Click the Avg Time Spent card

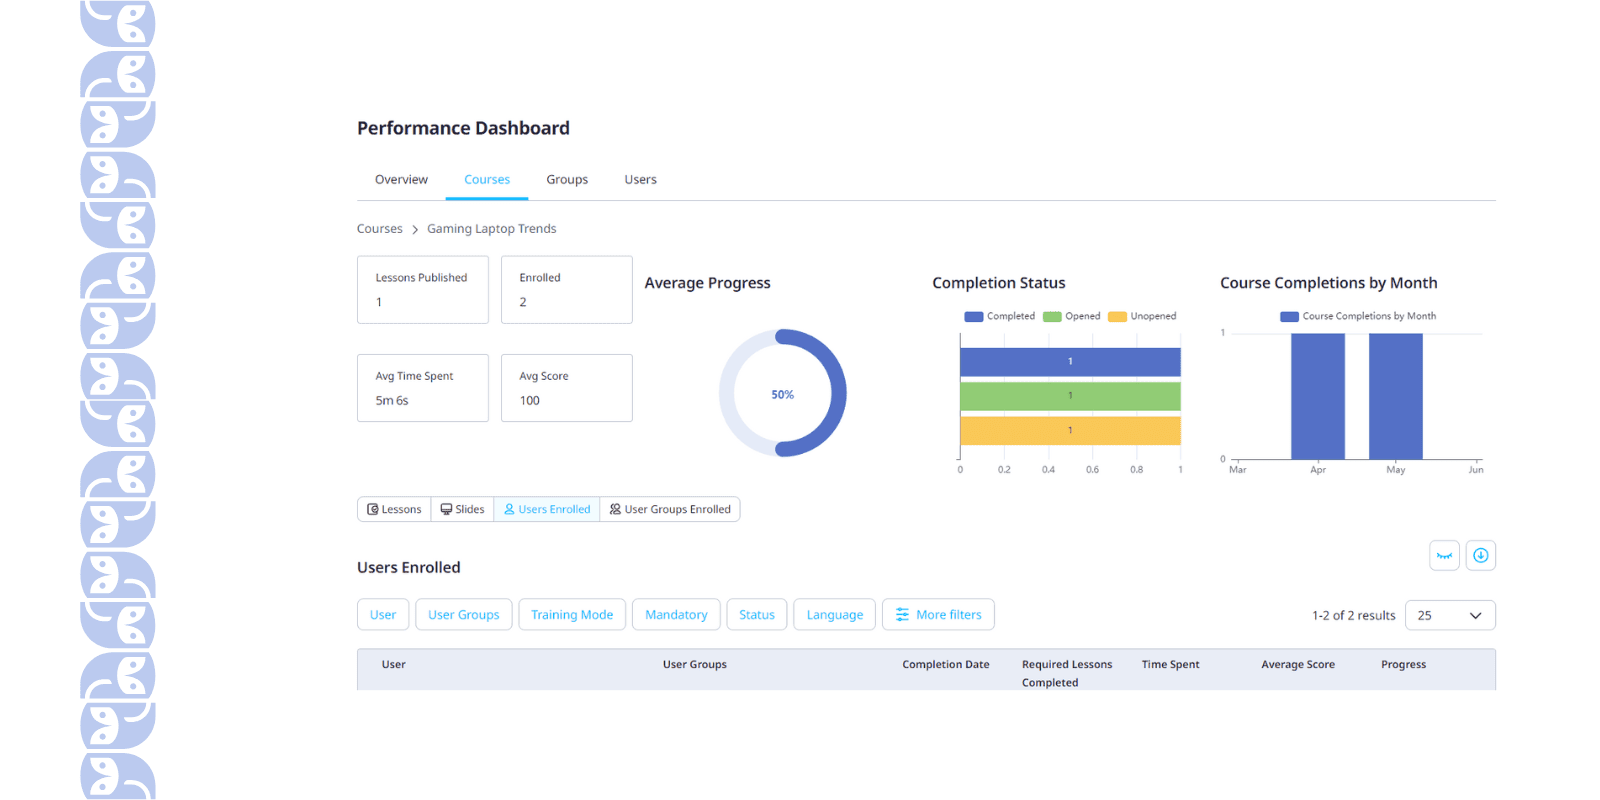423,388
